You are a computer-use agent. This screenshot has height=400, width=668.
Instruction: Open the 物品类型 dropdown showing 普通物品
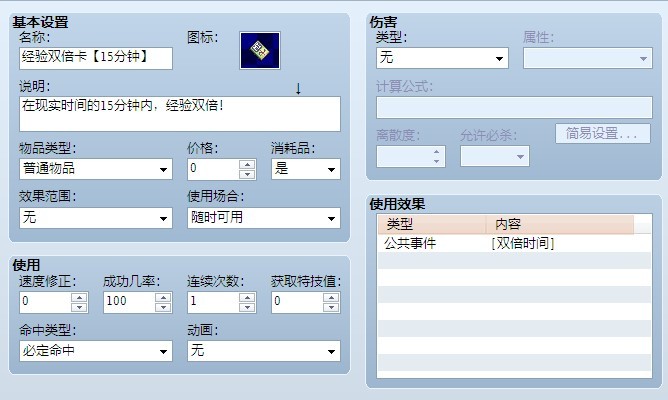click(x=96, y=169)
